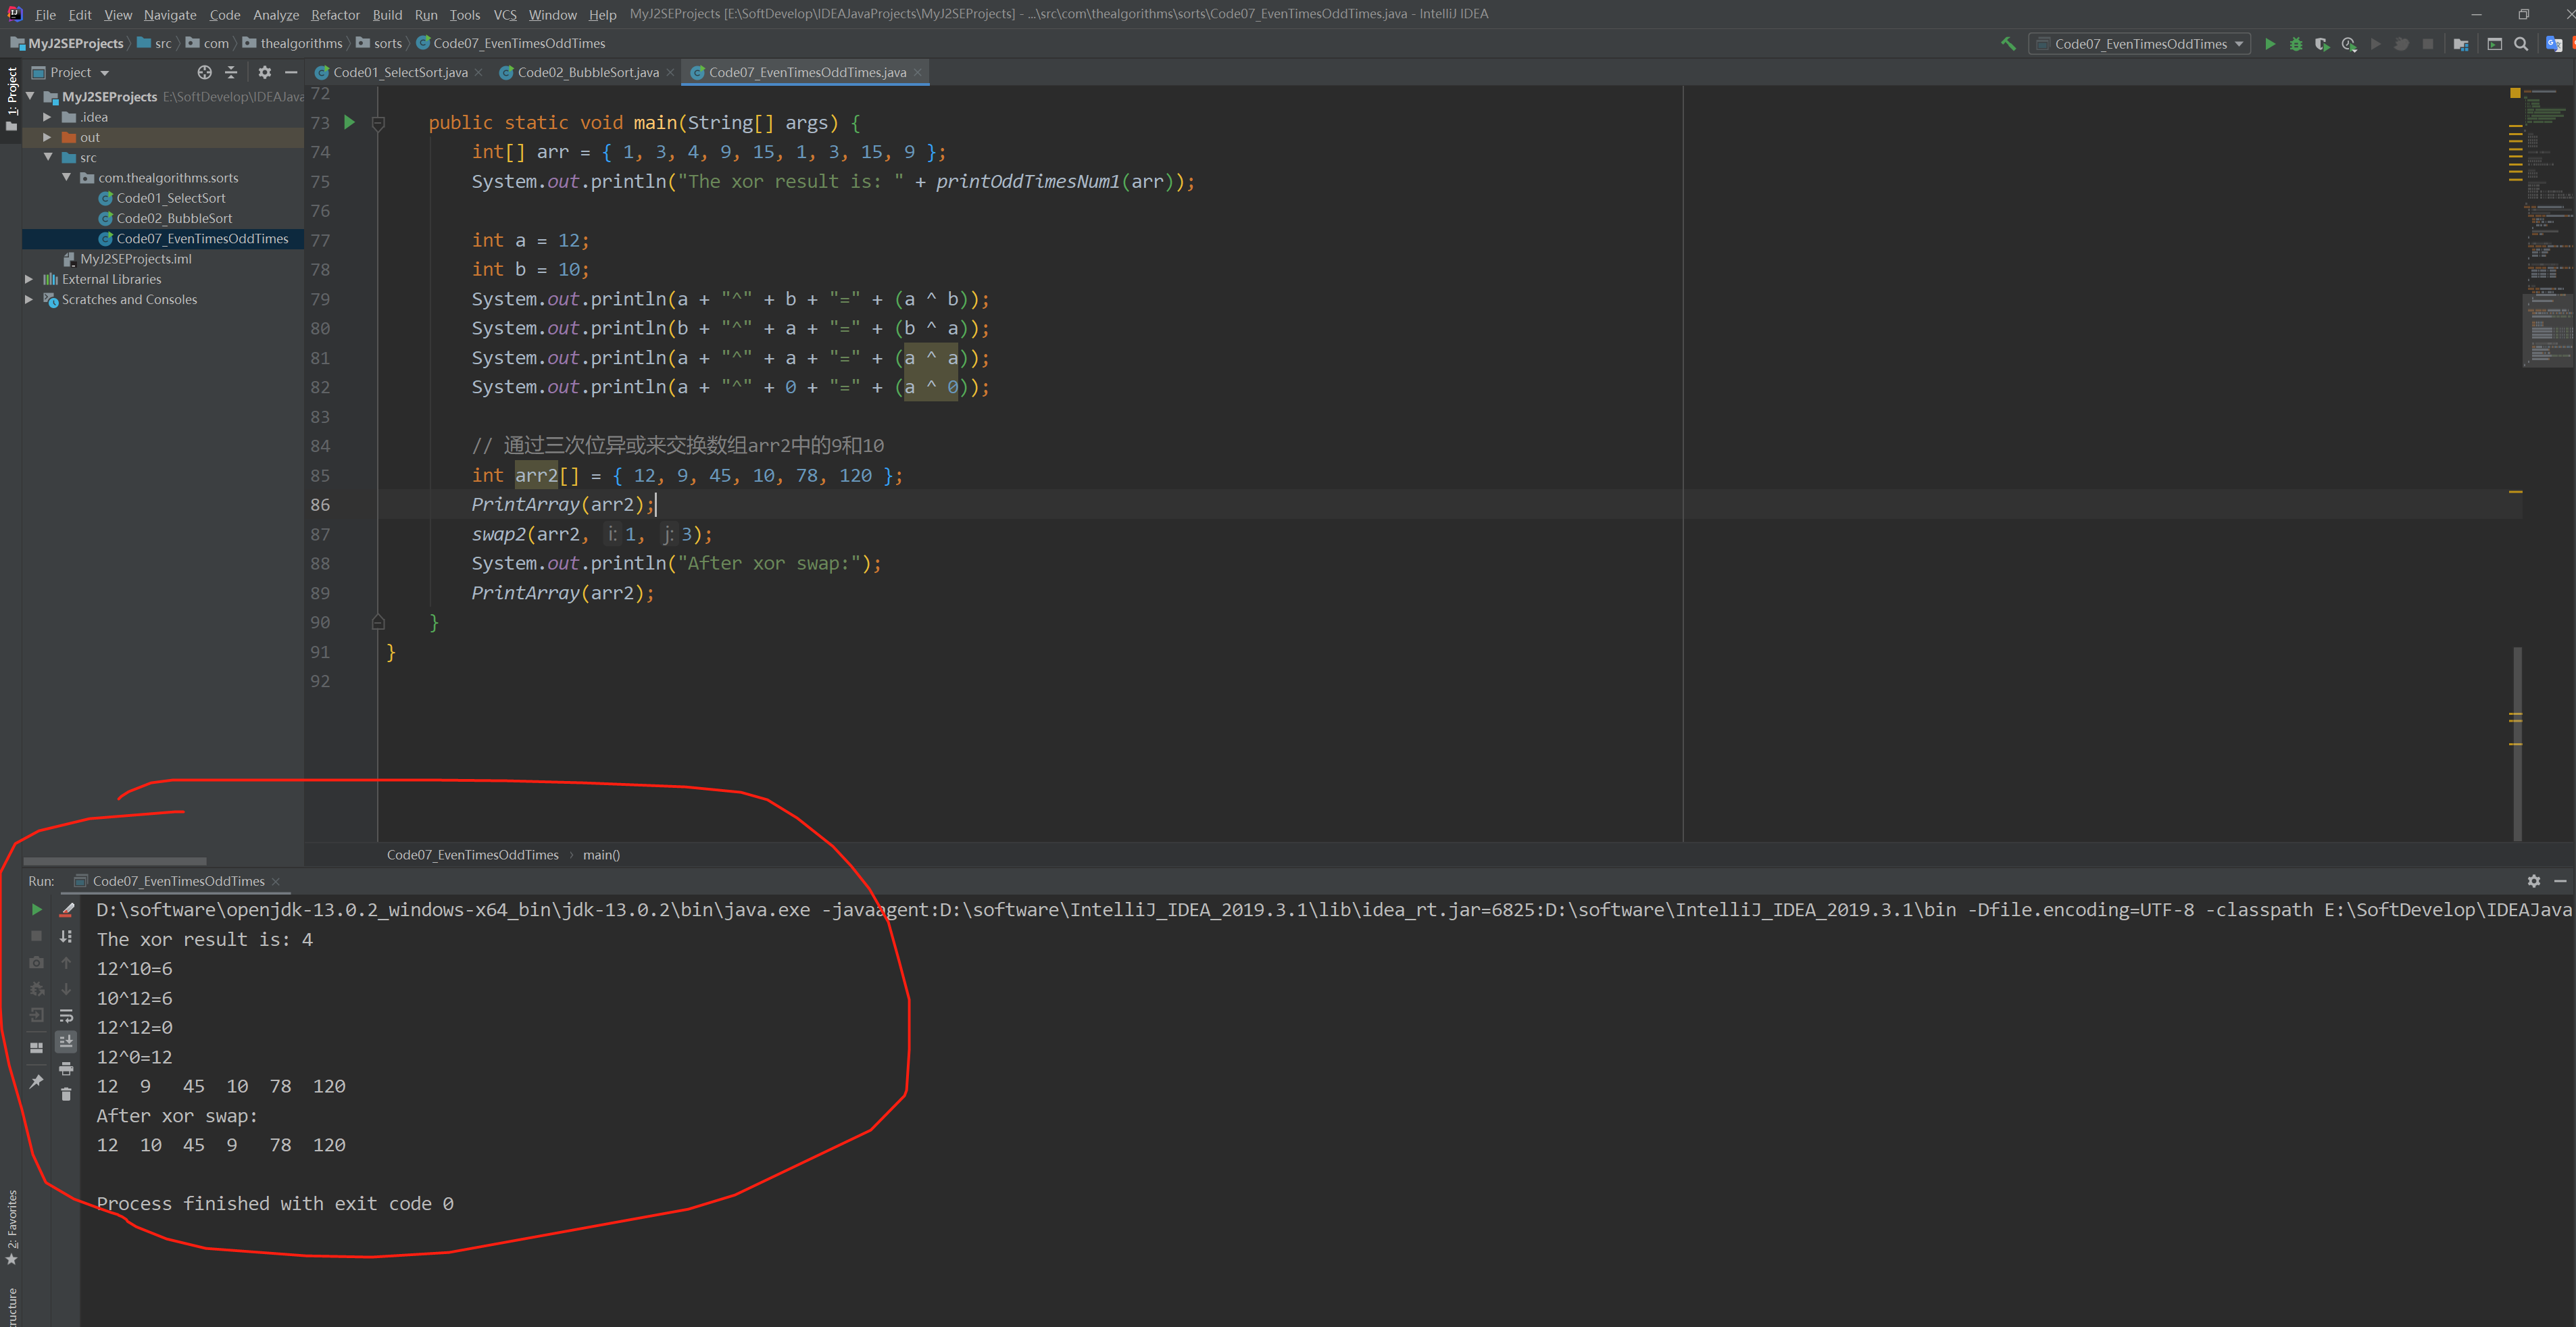Toggle Soft-Wrap in Run console
The width and height of the screenshot is (2576, 1327).
(x=66, y=1015)
